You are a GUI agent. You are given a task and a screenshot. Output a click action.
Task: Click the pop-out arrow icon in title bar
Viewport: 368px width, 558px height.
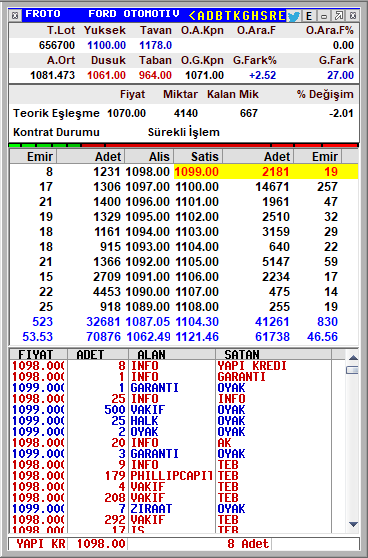[339, 16]
